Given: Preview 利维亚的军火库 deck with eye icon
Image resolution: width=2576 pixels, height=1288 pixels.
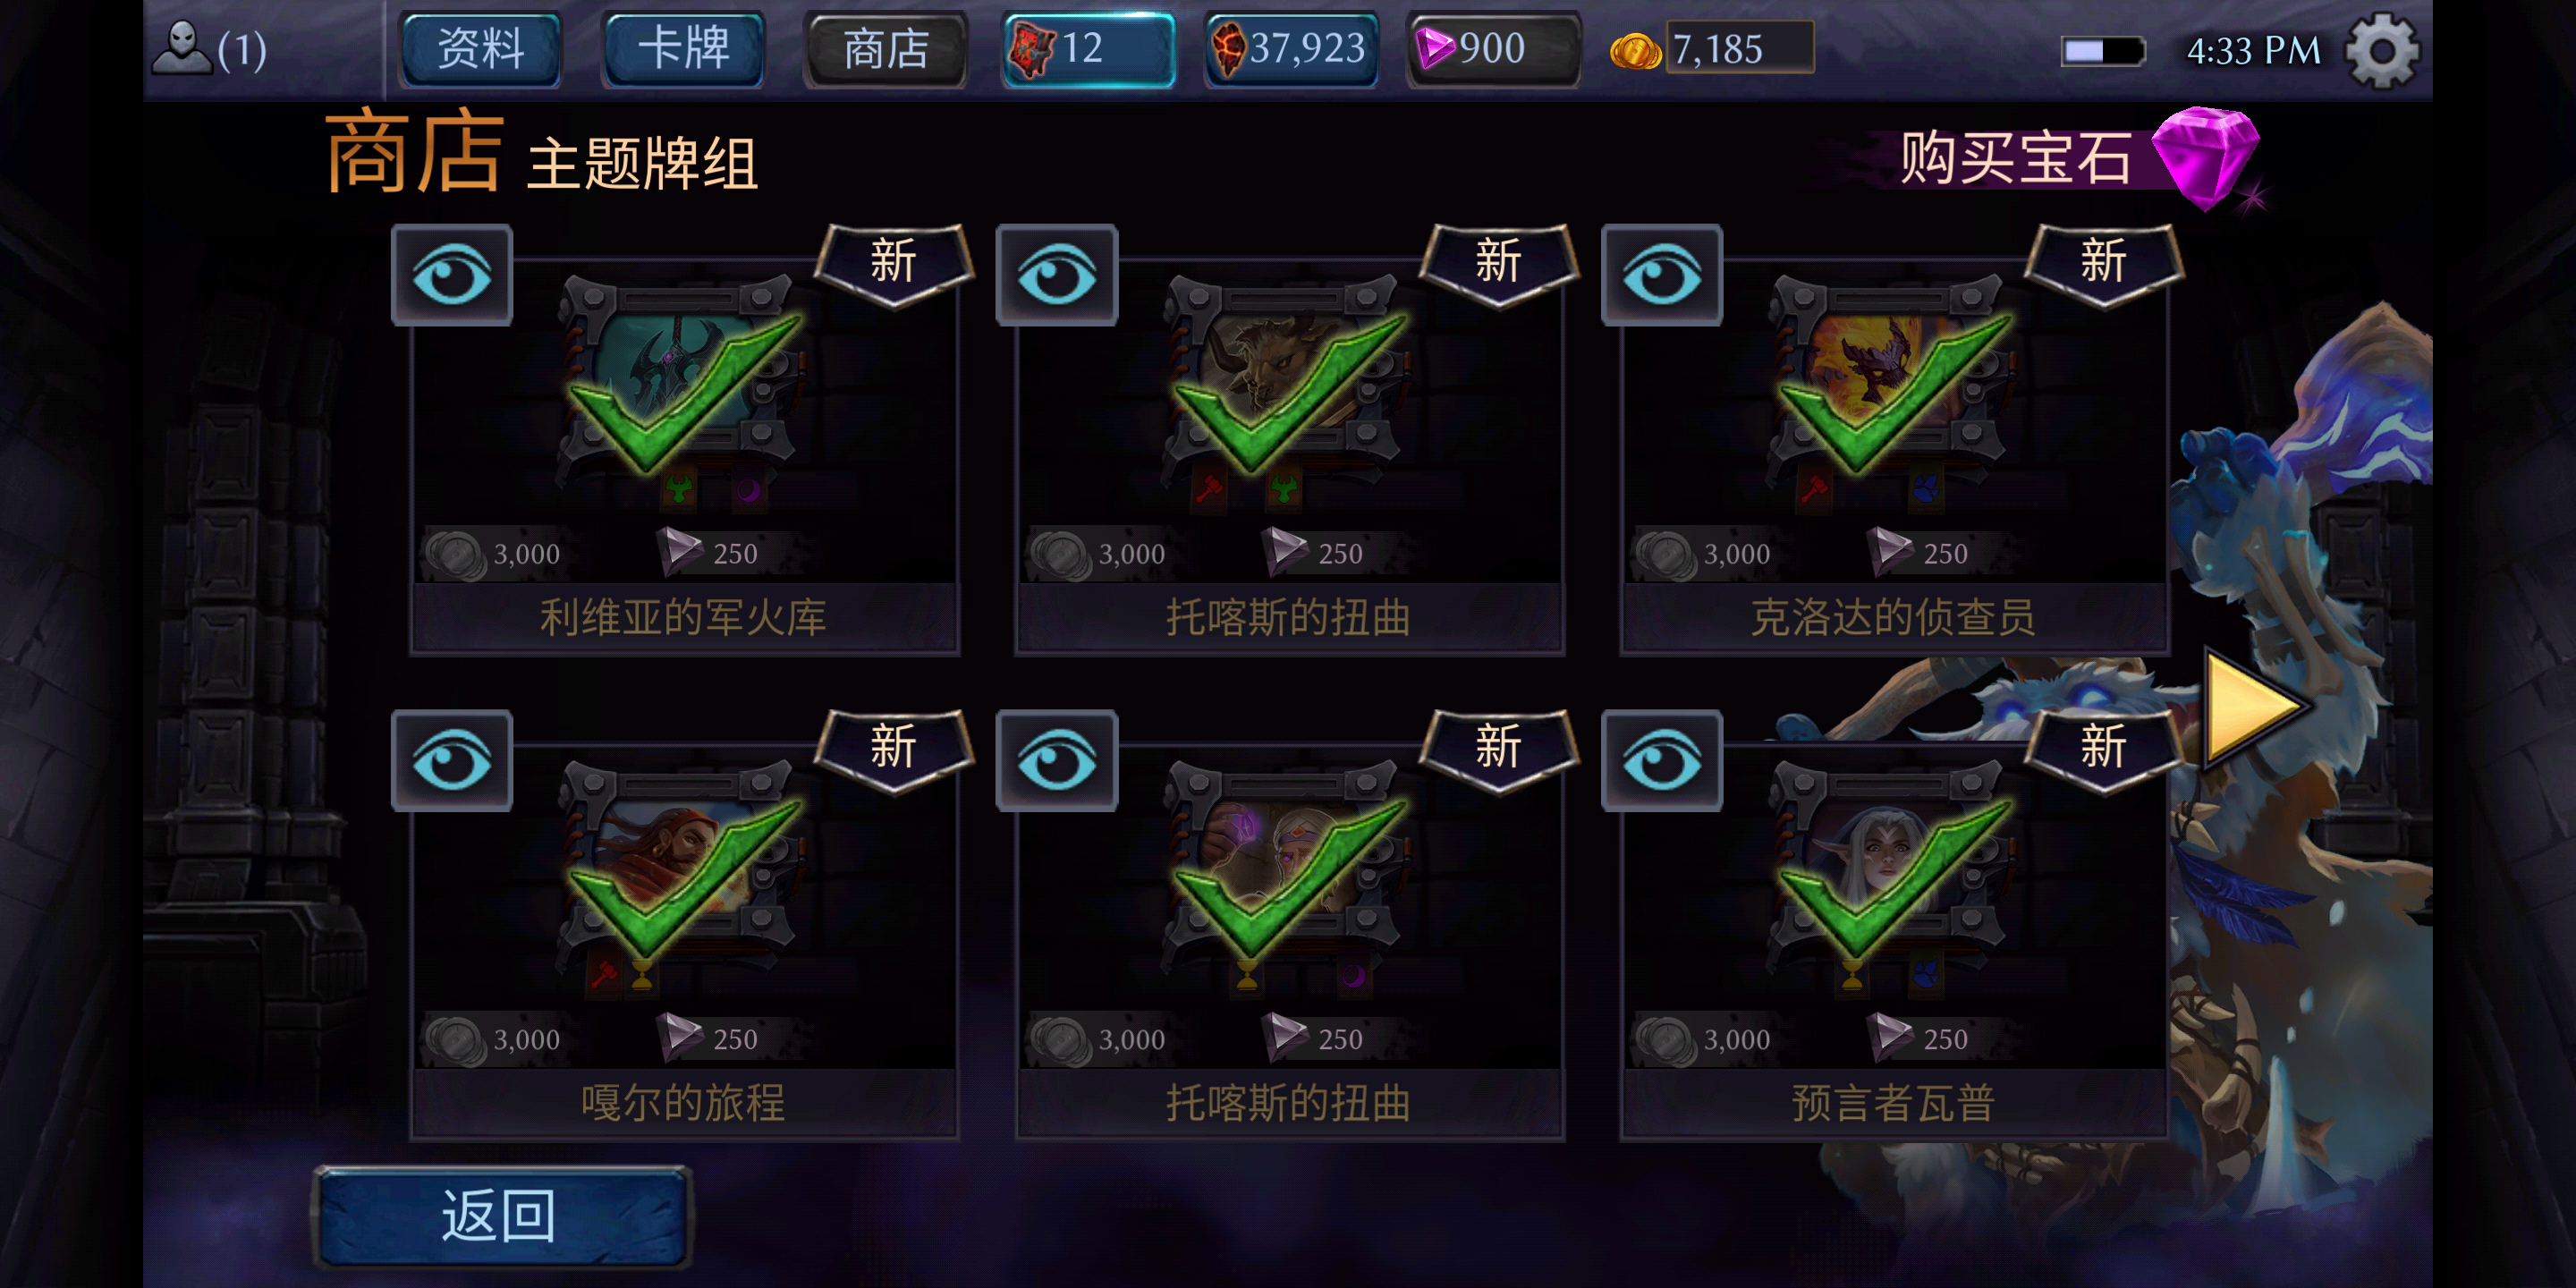Looking at the screenshot, I should point(452,275).
